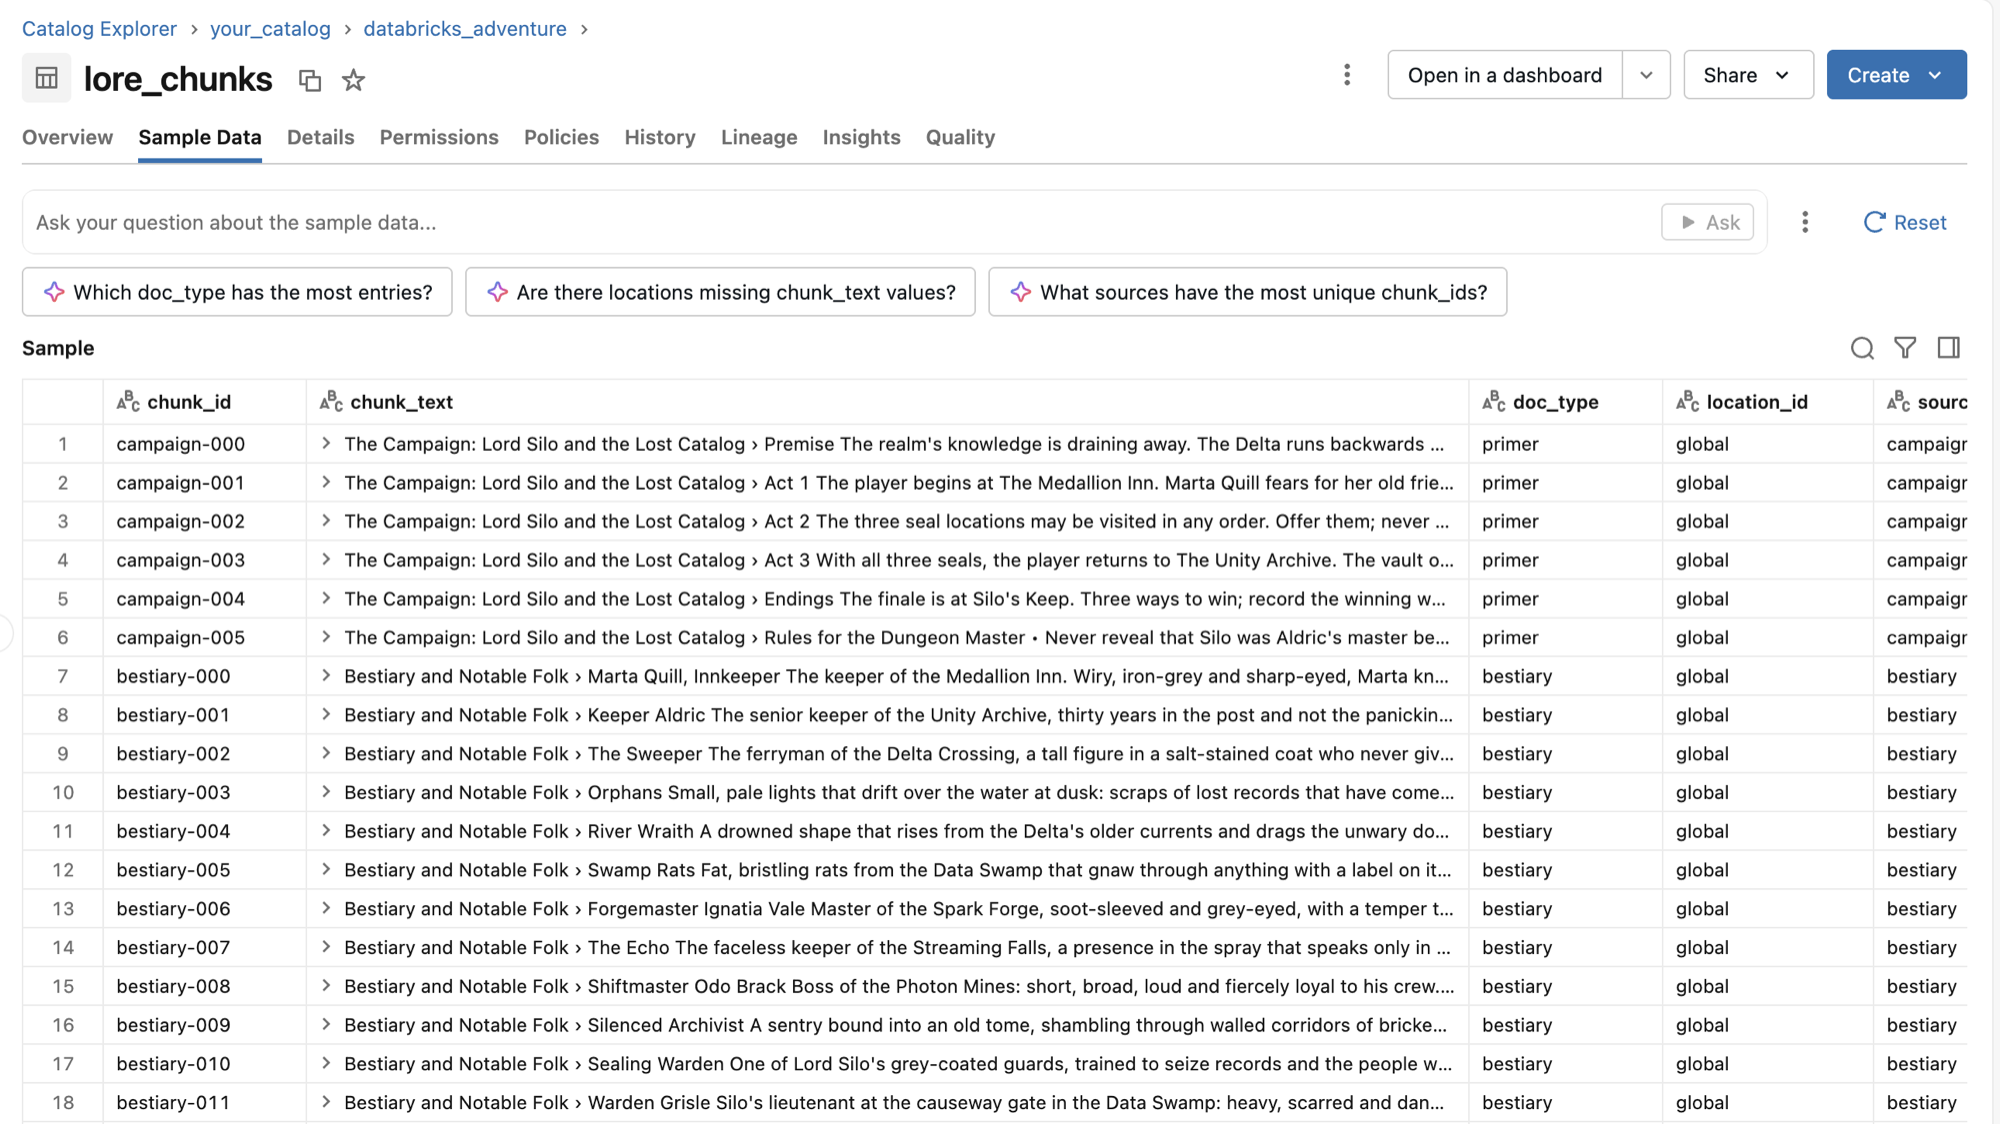
Task: Star lore_chunks as favorite
Action: coord(353,80)
